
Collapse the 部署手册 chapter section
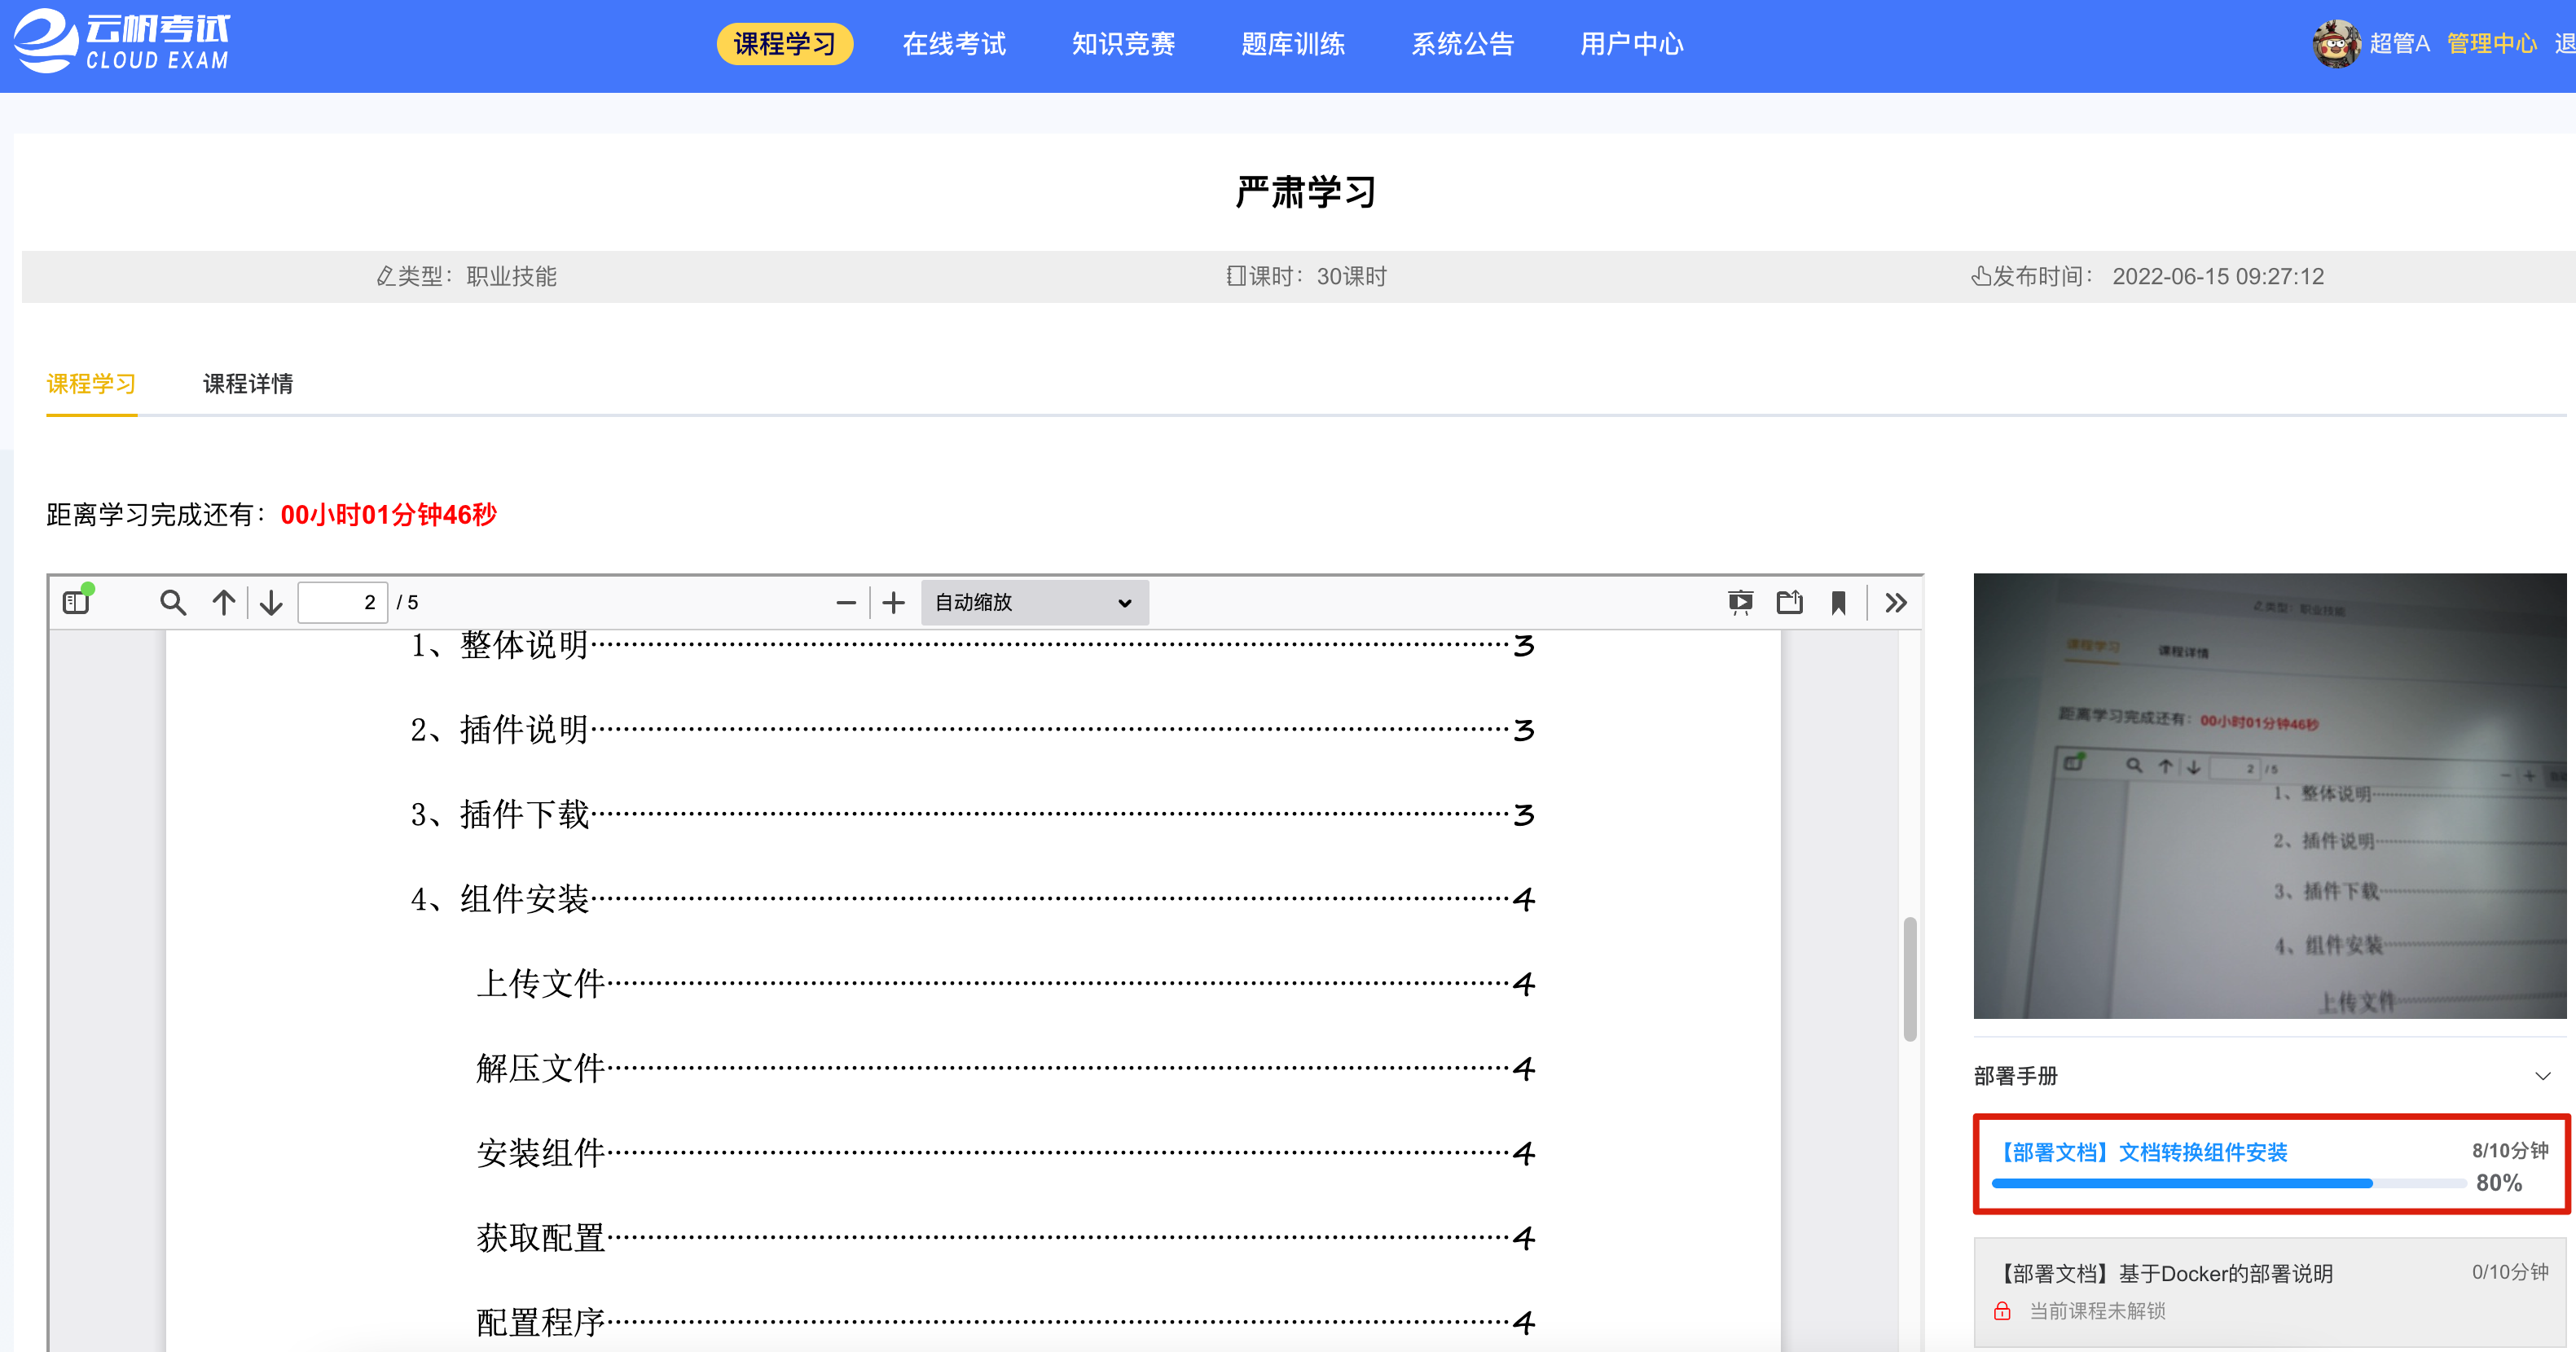2543,1076
